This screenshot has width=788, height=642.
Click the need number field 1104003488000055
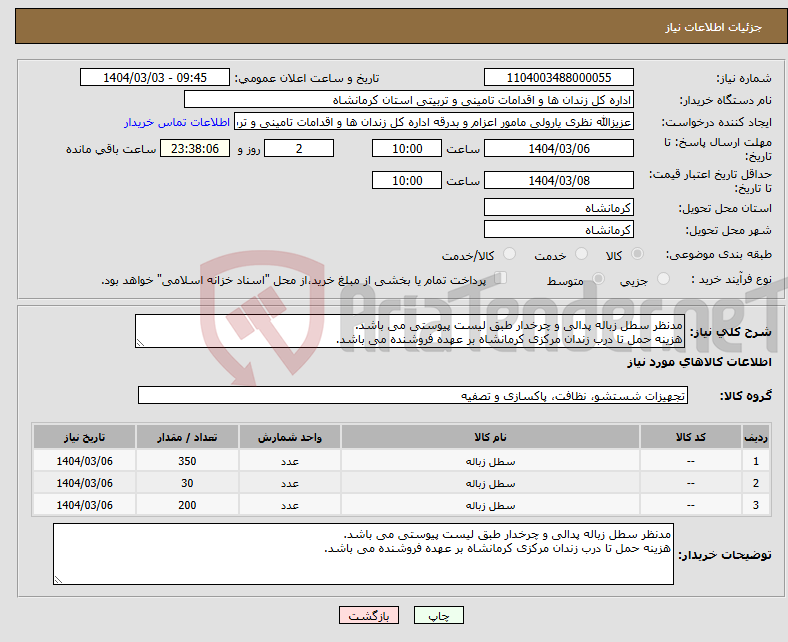coord(559,77)
